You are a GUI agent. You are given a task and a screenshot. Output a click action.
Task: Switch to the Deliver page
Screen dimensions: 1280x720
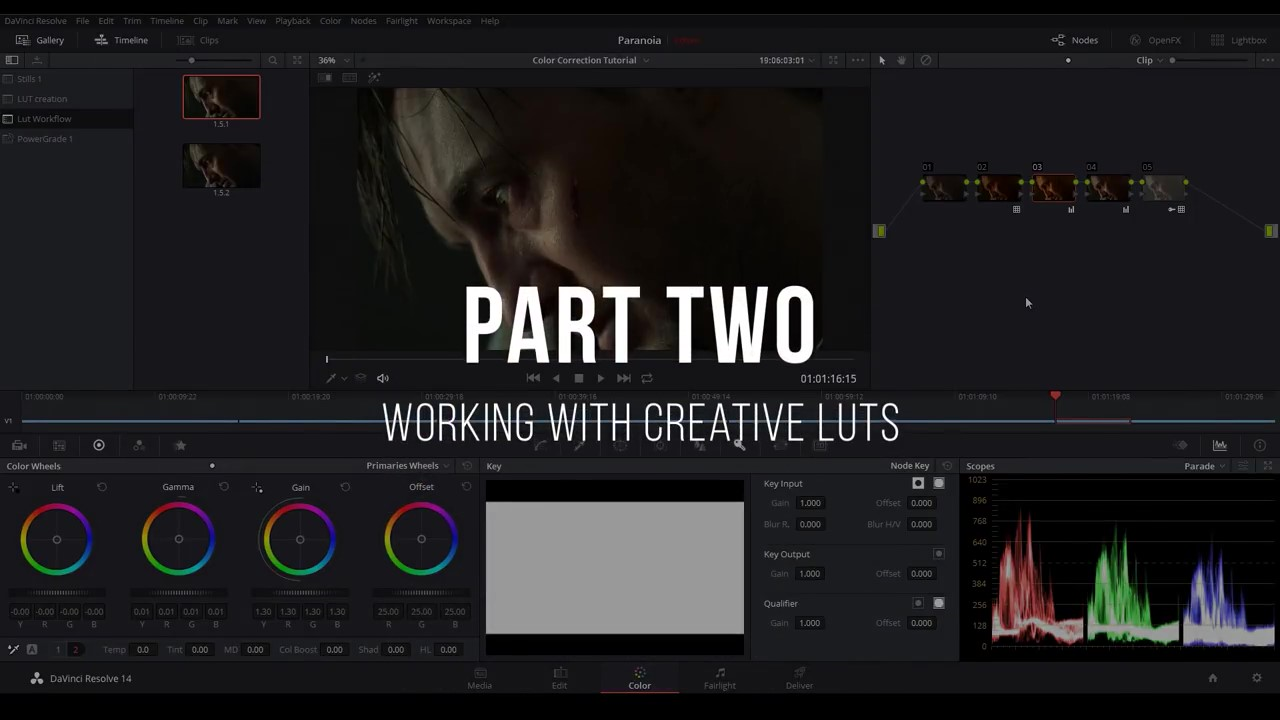point(799,677)
